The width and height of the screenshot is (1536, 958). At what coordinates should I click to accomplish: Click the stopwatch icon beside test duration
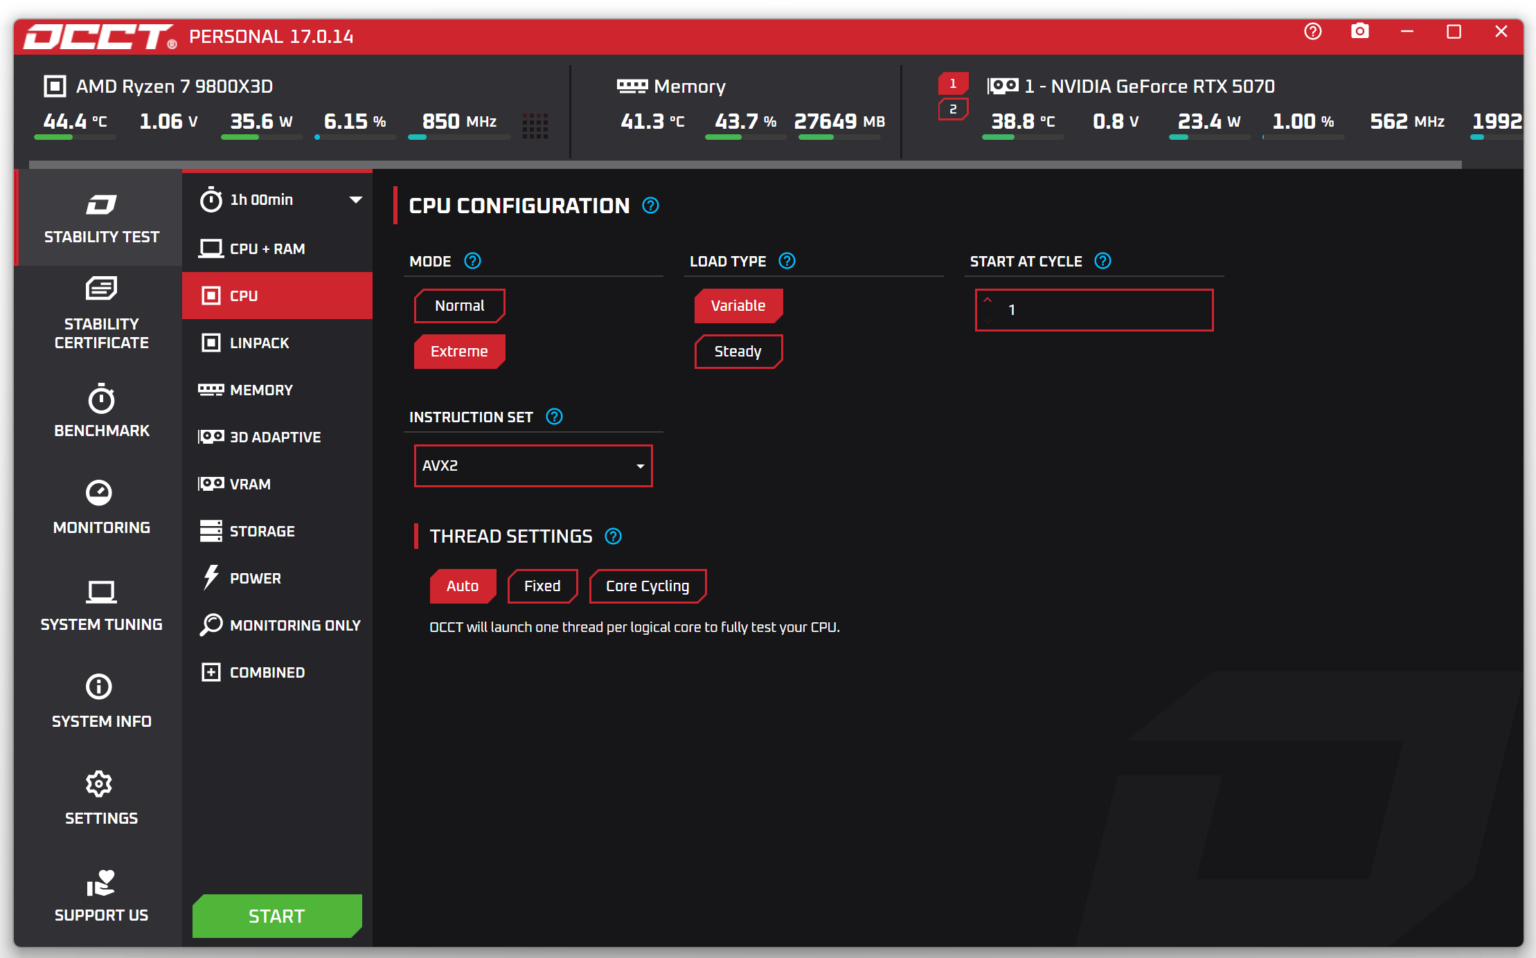pos(211,200)
